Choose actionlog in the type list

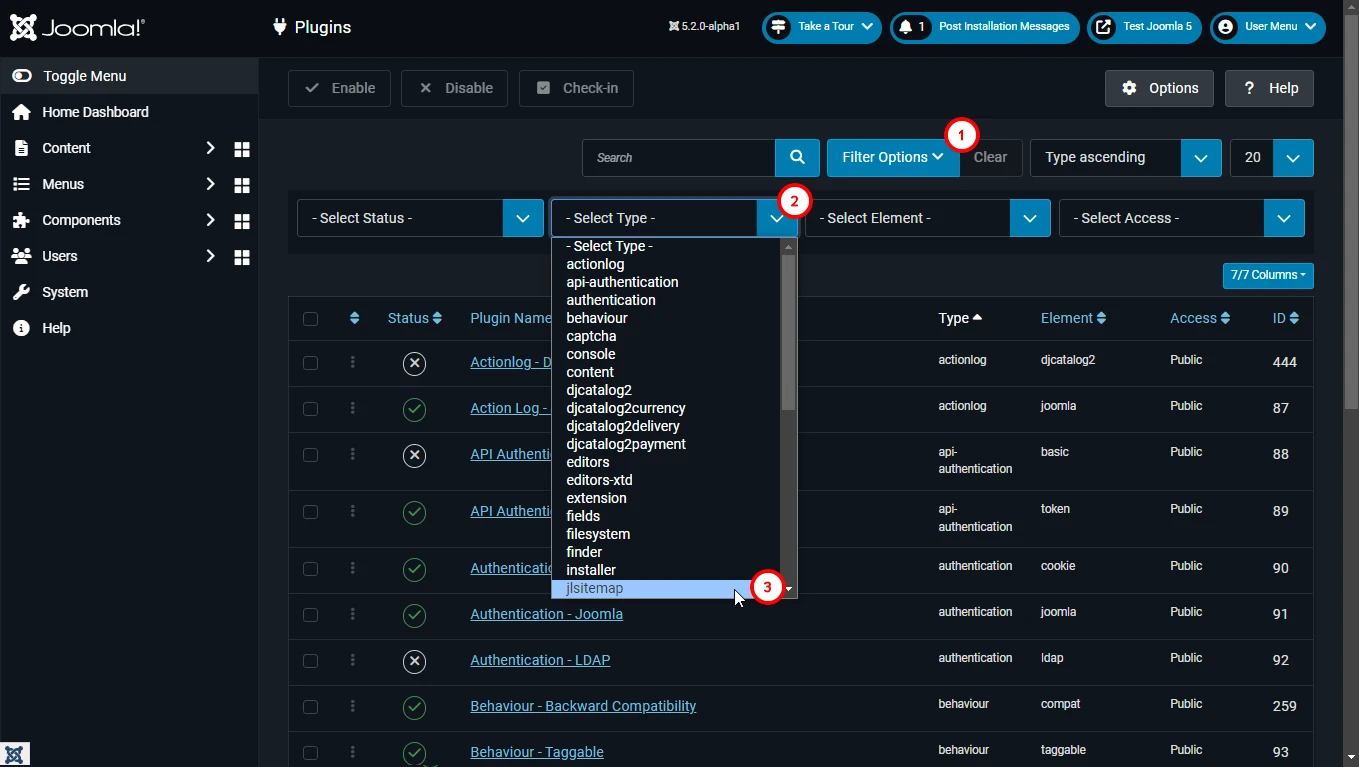pyautogui.click(x=665, y=264)
